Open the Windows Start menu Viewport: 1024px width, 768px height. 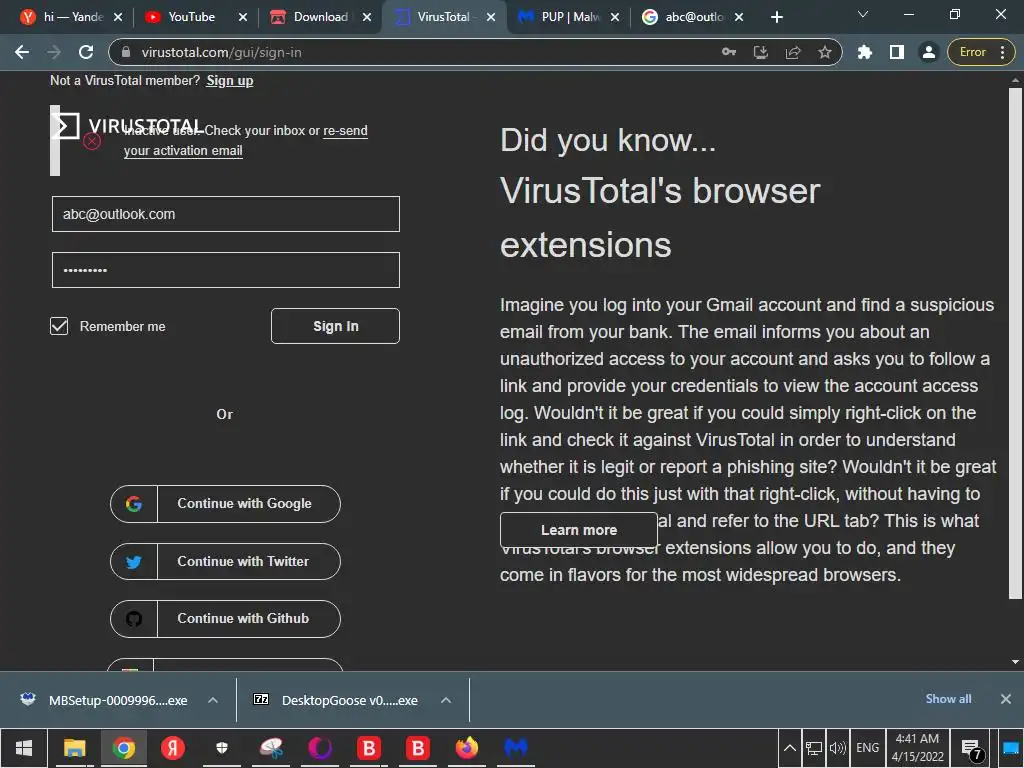click(24, 748)
